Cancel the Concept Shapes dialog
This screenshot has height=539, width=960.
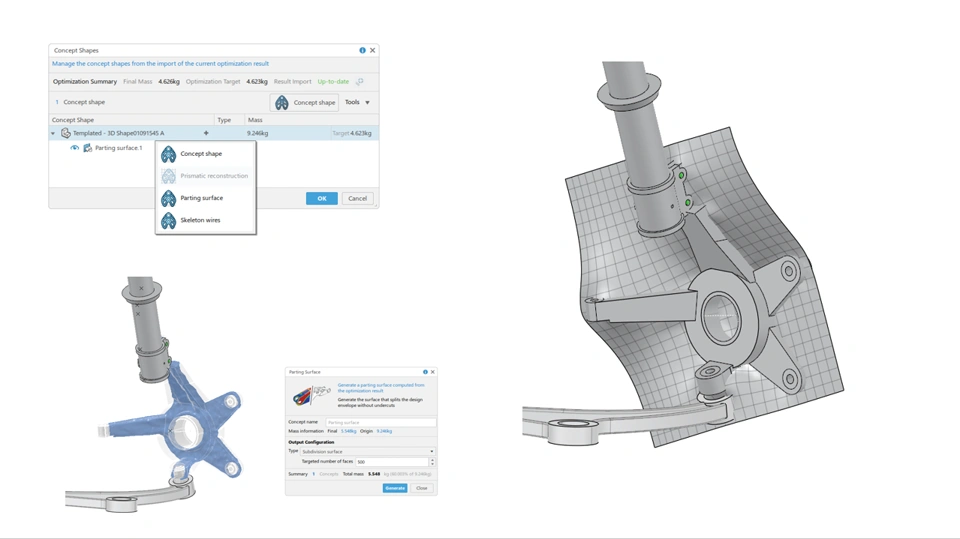click(358, 198)
